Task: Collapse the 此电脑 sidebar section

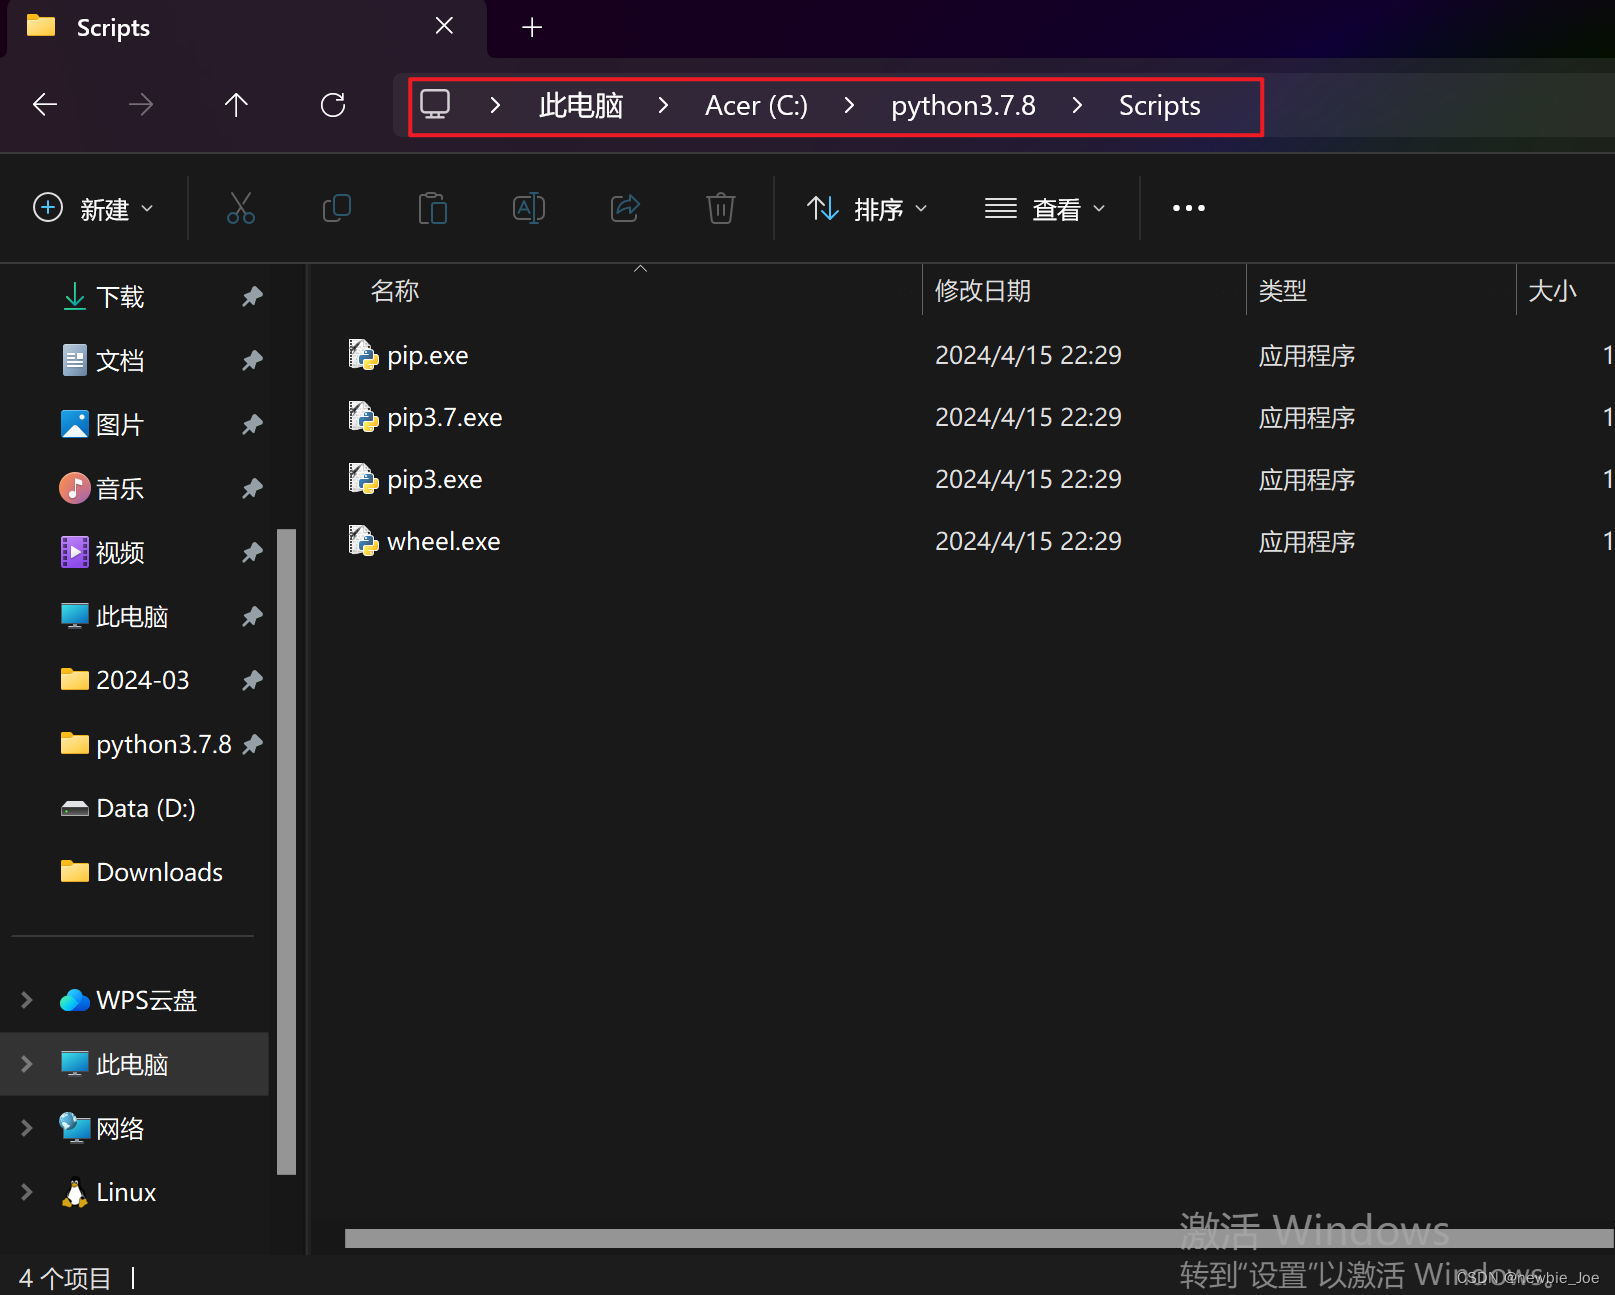Action: (x=24, y=1063)
